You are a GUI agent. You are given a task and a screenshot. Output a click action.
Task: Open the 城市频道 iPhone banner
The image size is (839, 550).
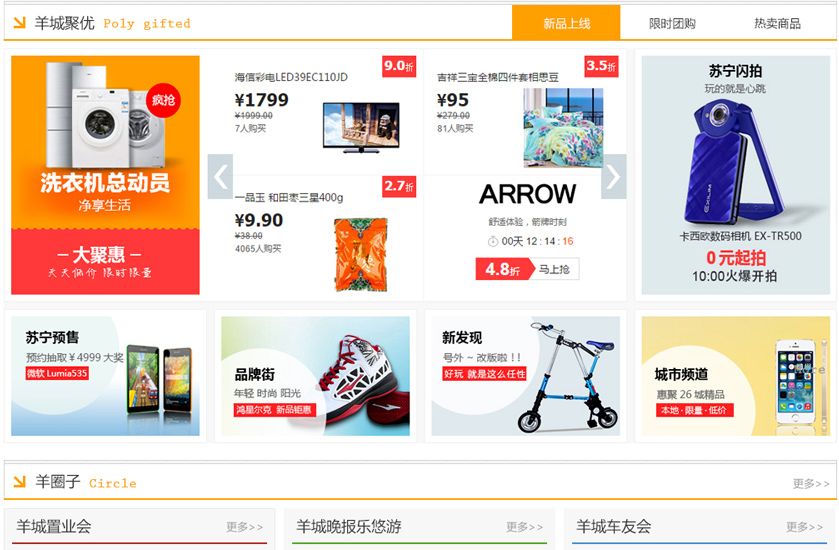coord(736,376)
